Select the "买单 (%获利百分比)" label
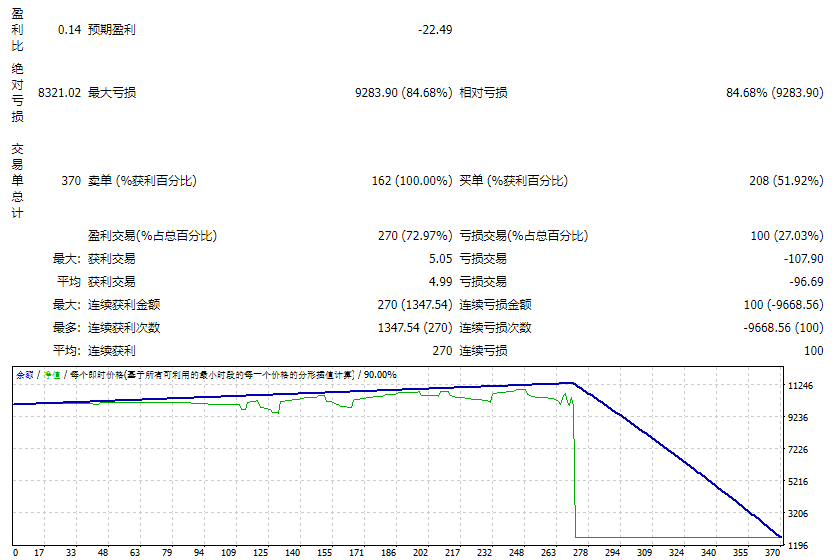Screen dimensions: 834x560 click(513, 181)
